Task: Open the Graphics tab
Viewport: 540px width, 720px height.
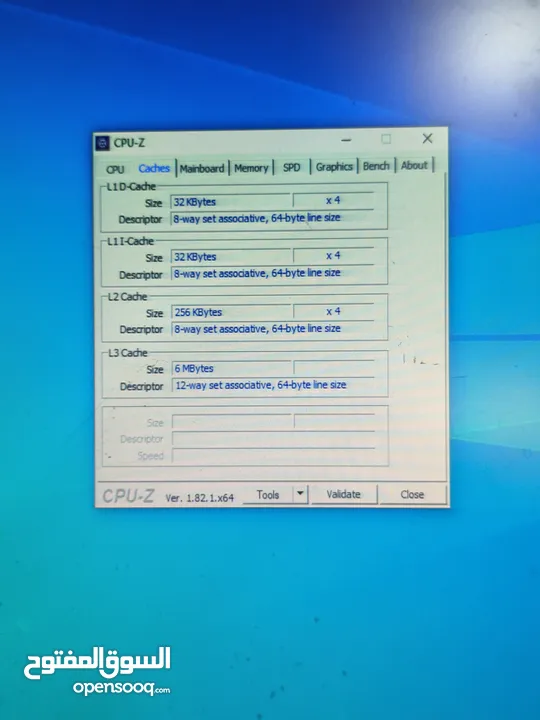Action: pos(334,166)
